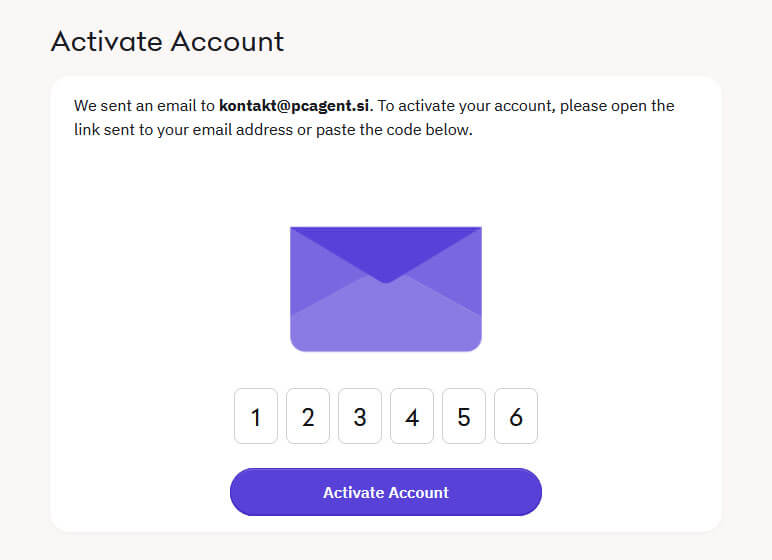Click the pointed tip of the envelope flap
This screenshot has width=772, height=560.
tap(386, 280)
